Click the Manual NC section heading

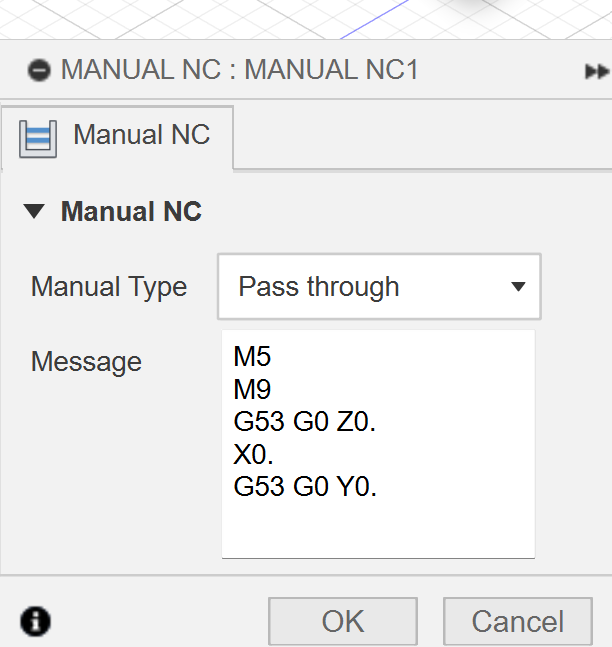tap(131, 212)
